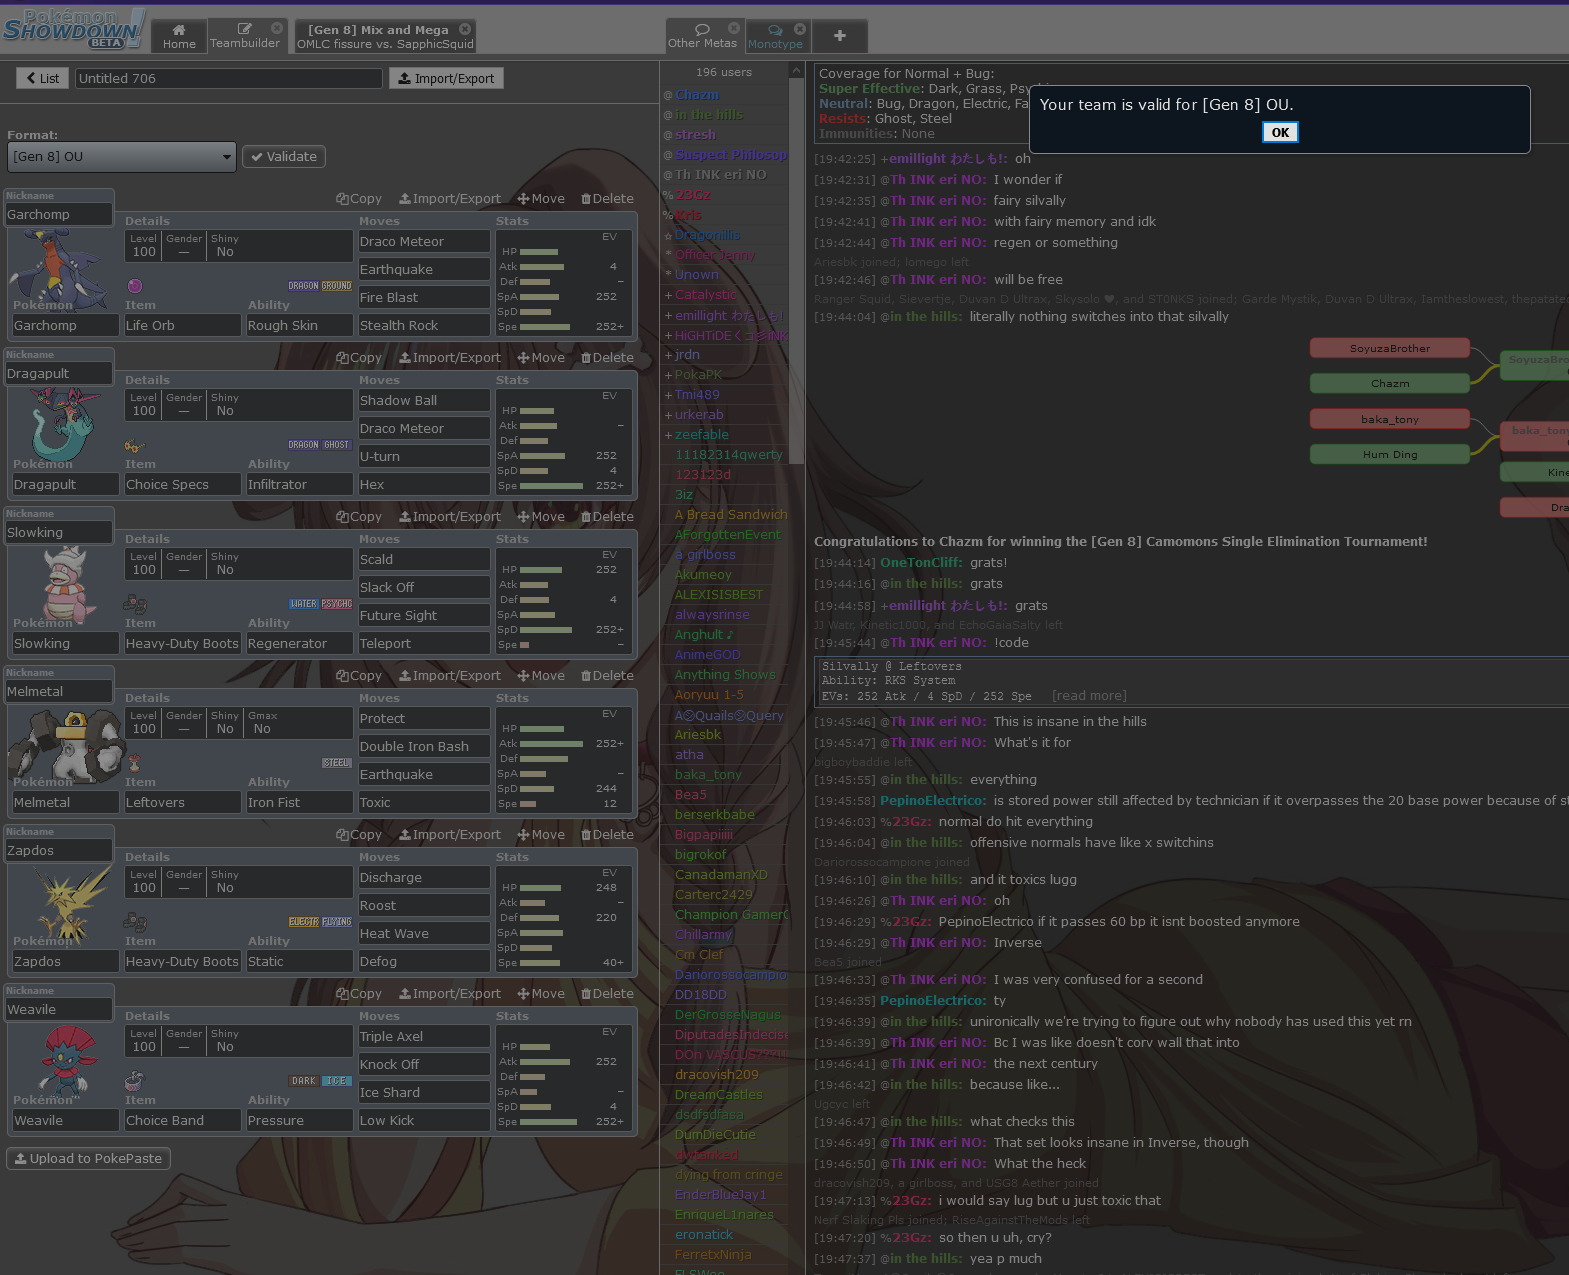Move the Dragapult set
This screenshot has height=1275, width=1569.
click(541, 358)
